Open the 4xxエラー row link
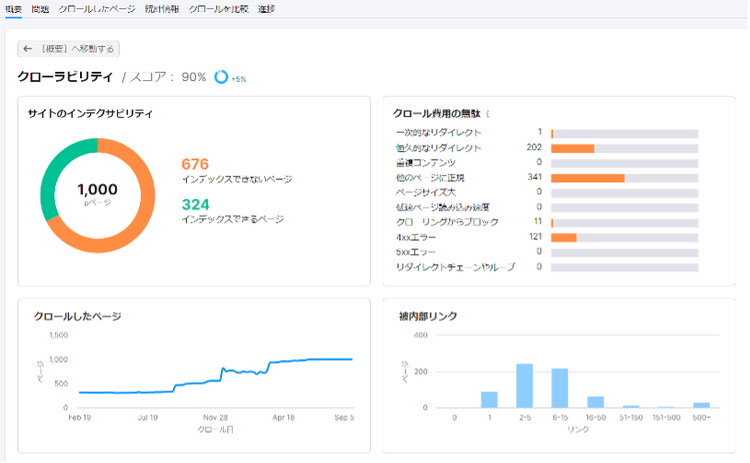Screen dimensions: 750x463 coord(416,237)
